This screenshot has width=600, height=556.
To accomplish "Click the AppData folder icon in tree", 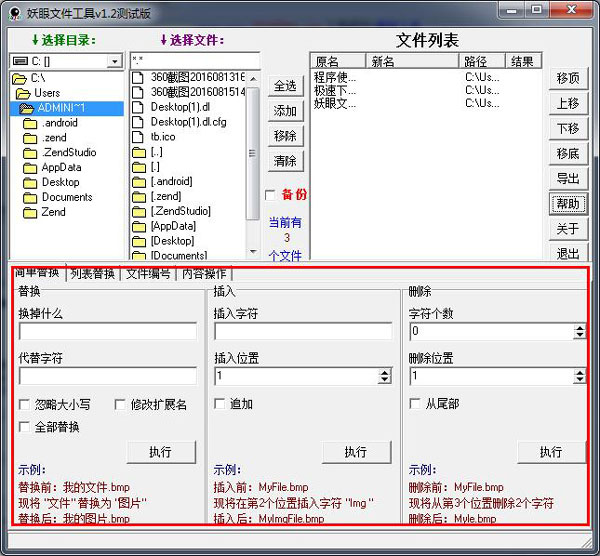I will point(30,168).
